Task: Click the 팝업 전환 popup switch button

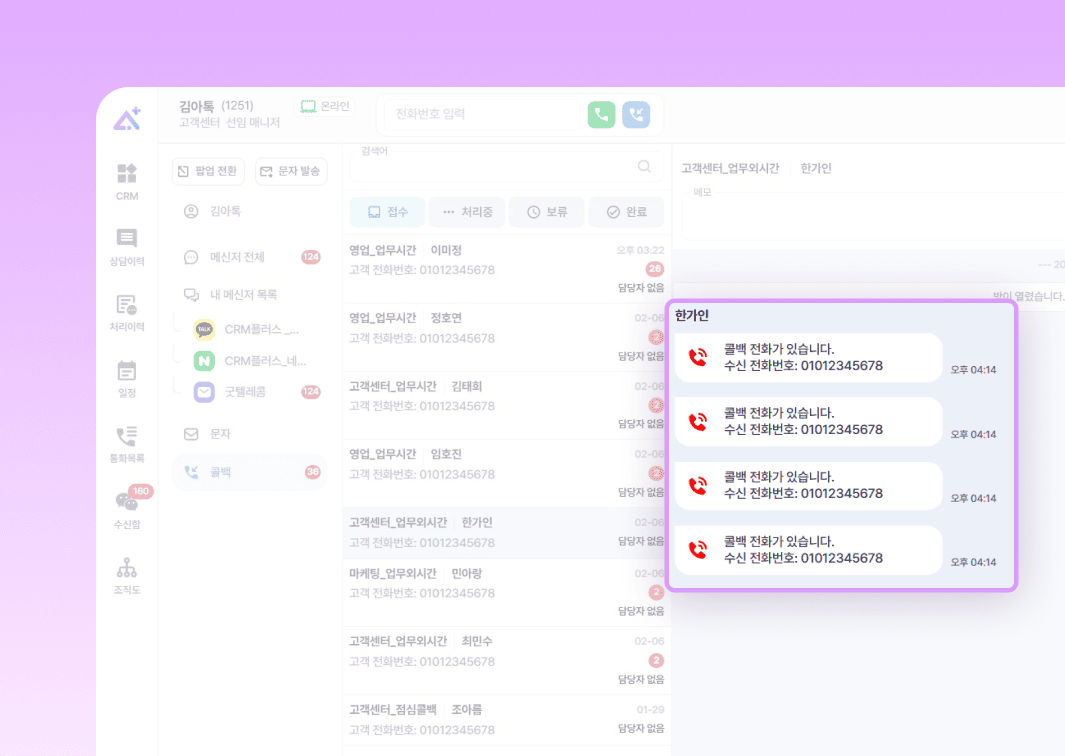Action: (207, 171)
